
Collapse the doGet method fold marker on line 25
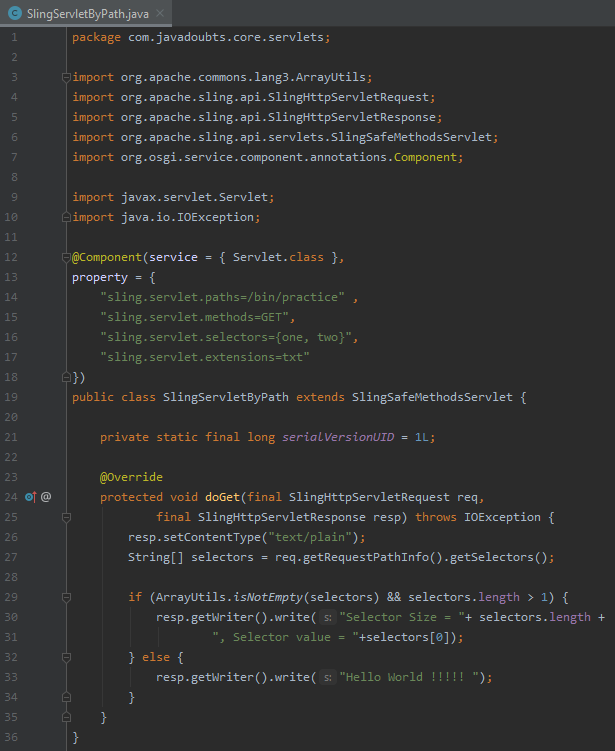[x=67, y=517]
